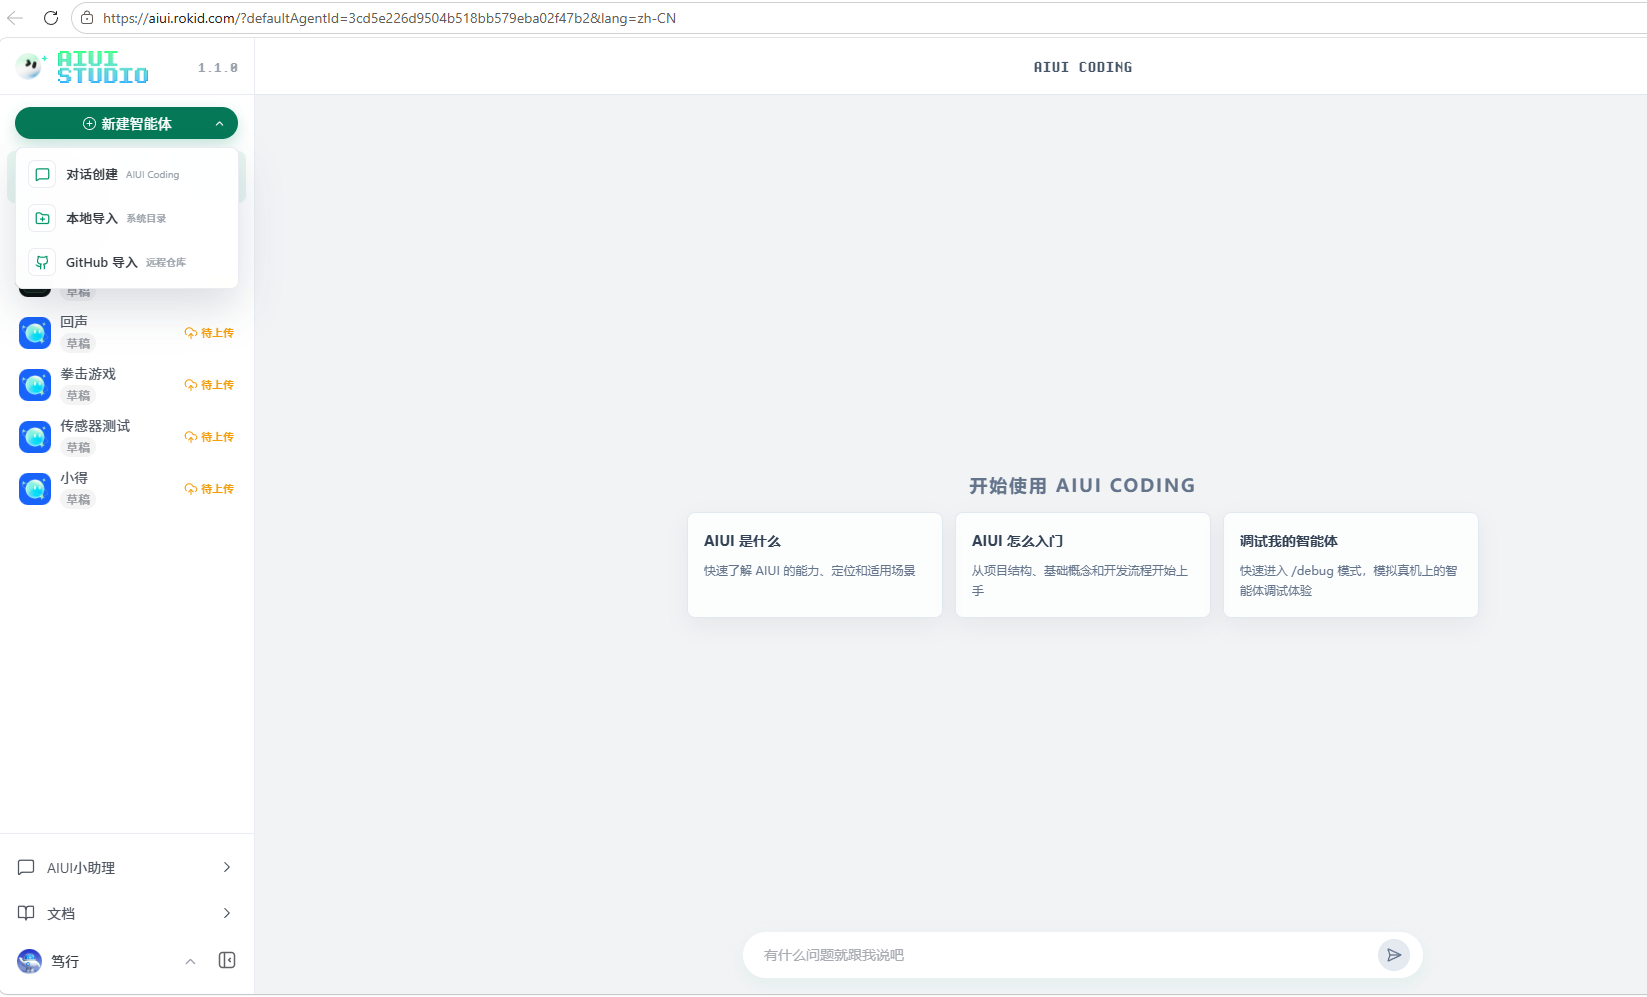Click the 待上传 upload icon for 传感器测试
Viewport: 1647px width, 997px height.
pyautogui.click(x=191, y=437)
